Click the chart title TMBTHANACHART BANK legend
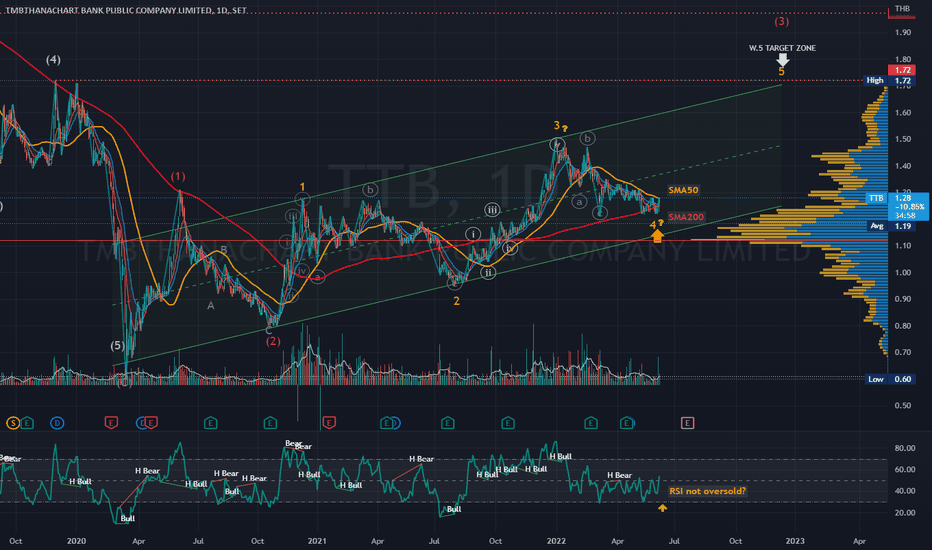Viewport: 932px width, 550px height. coord(126,11)
